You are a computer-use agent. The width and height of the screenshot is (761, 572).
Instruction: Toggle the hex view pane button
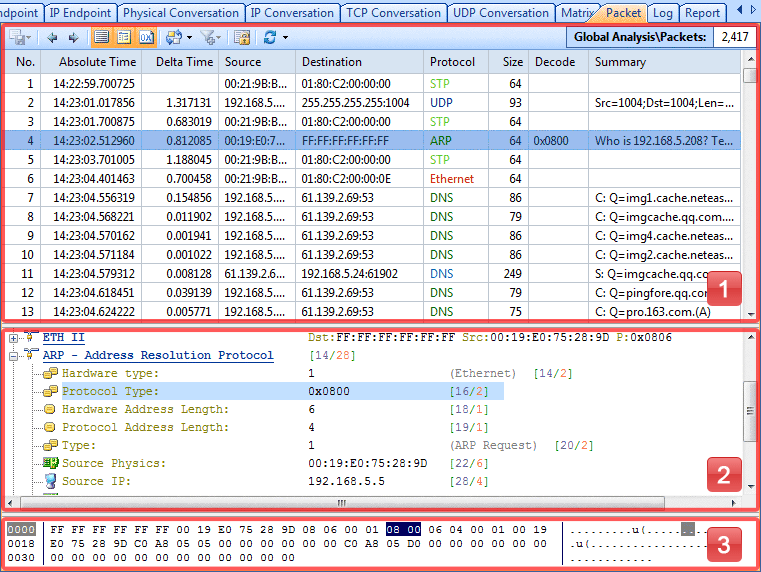tap(146, 37)
